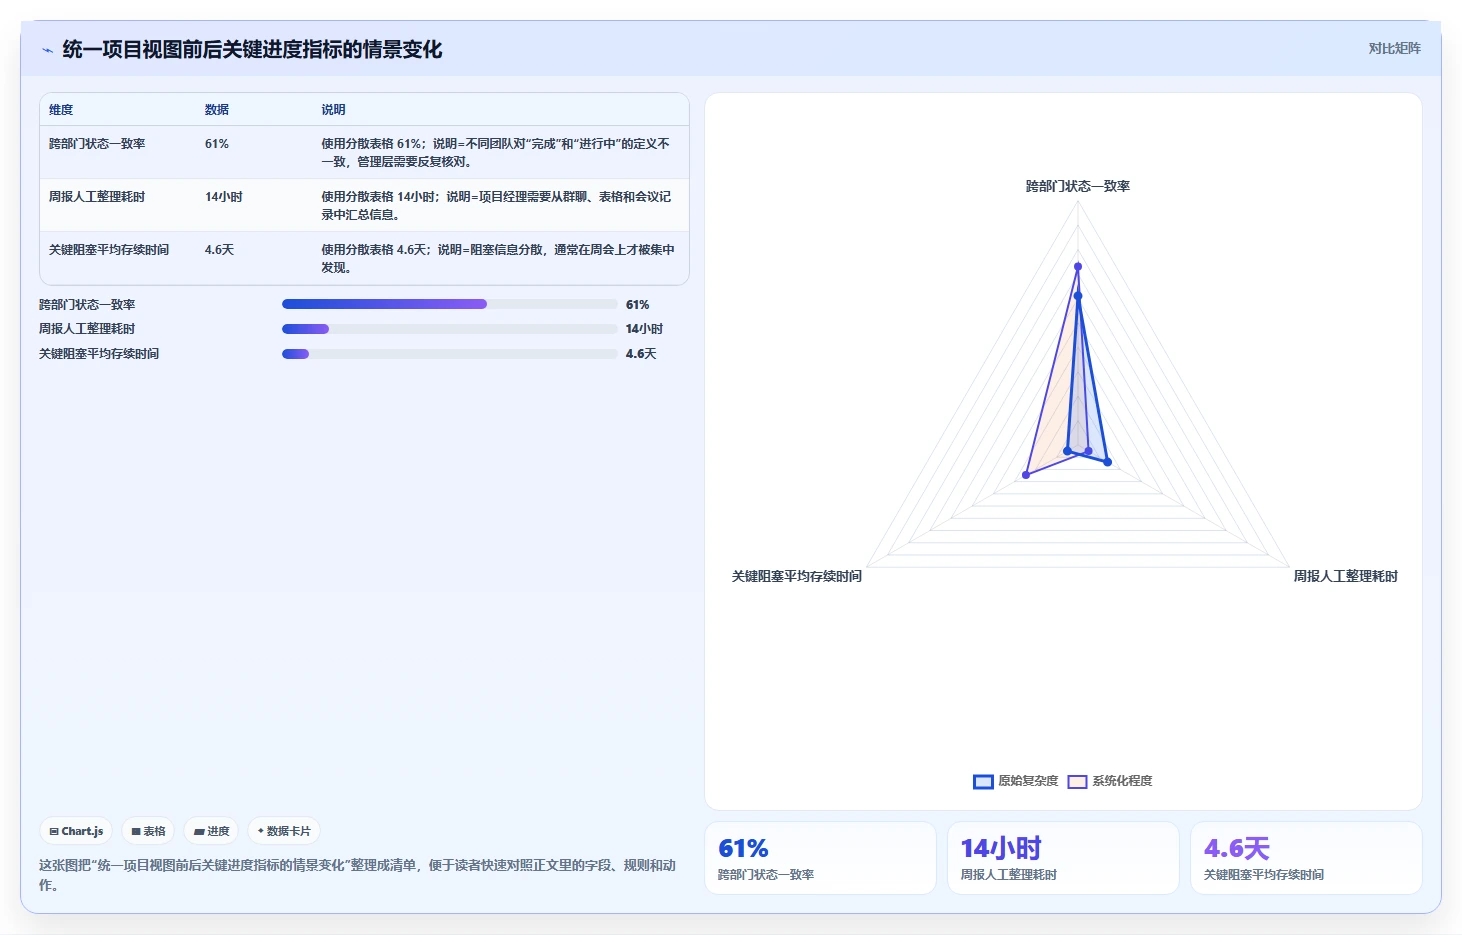Click description starting 使用分散表格 4.6天
Image resolution: width=1462 pixels, height=935 pixels.
tap(497, 259)
